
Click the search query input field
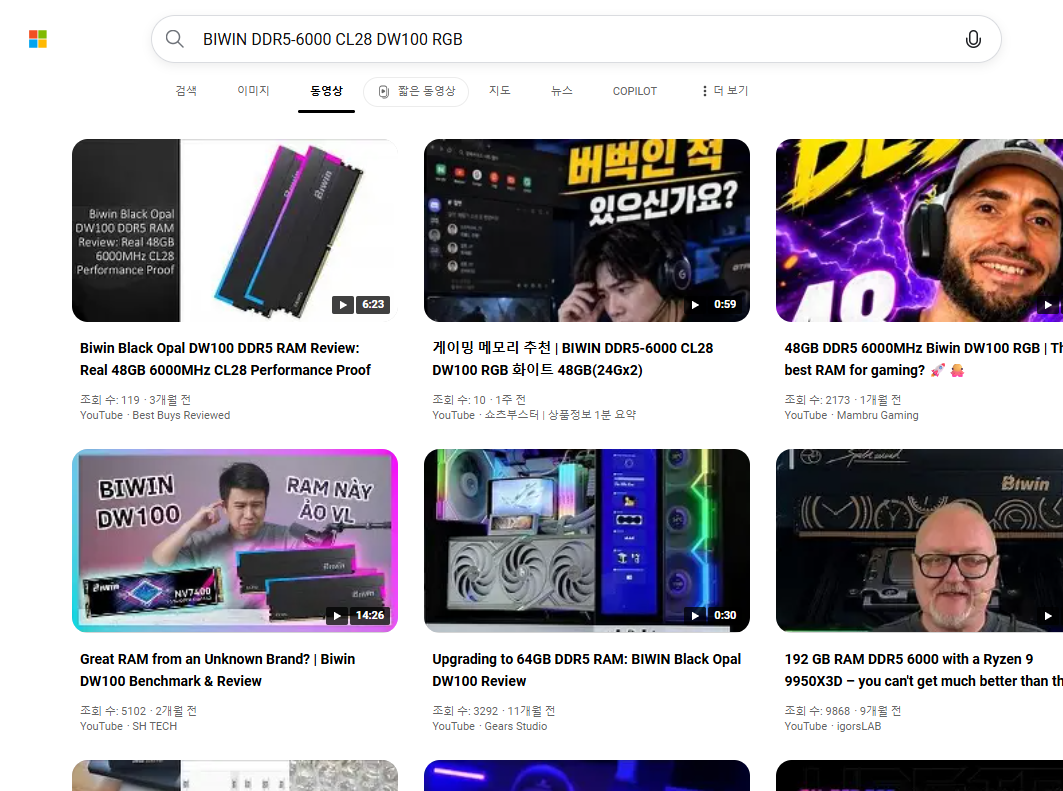[x=576, y=39]
